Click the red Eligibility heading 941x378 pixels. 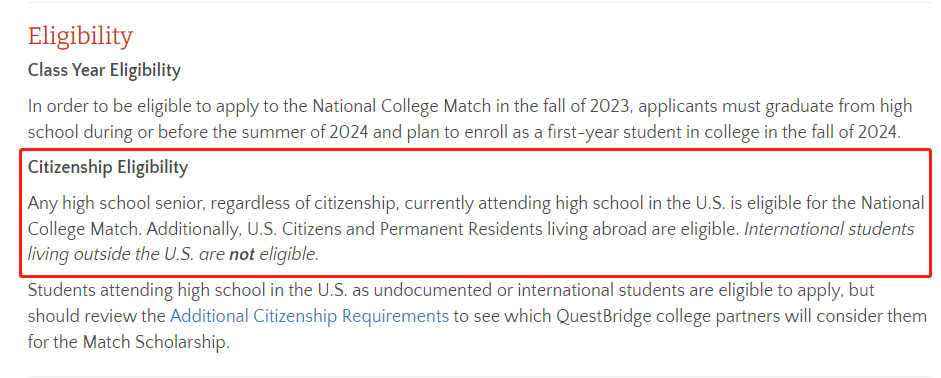[80, 37]
